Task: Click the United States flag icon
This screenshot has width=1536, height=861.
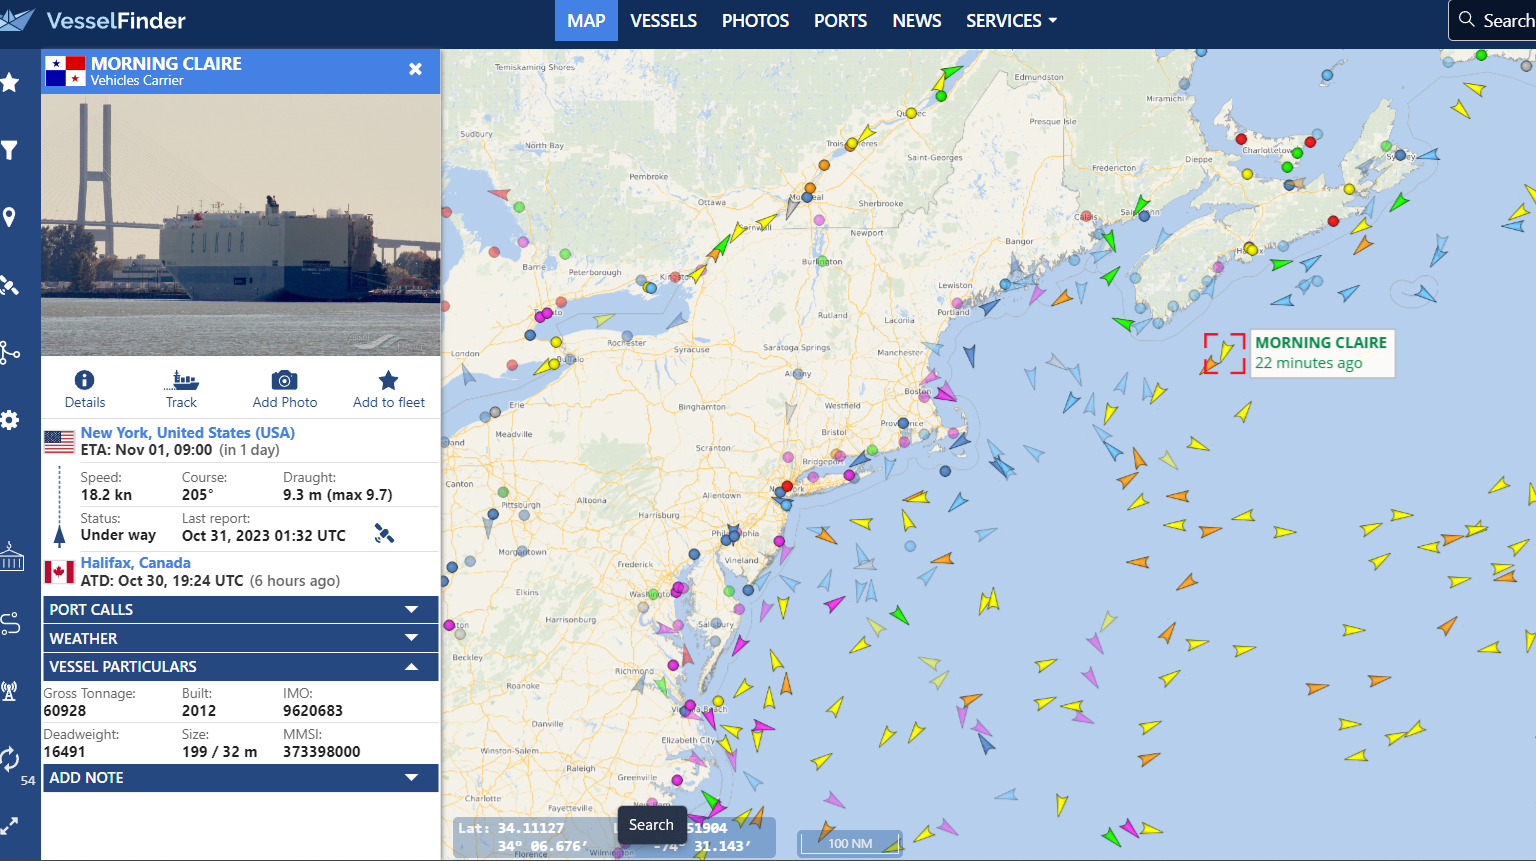Action: [60, 441]
